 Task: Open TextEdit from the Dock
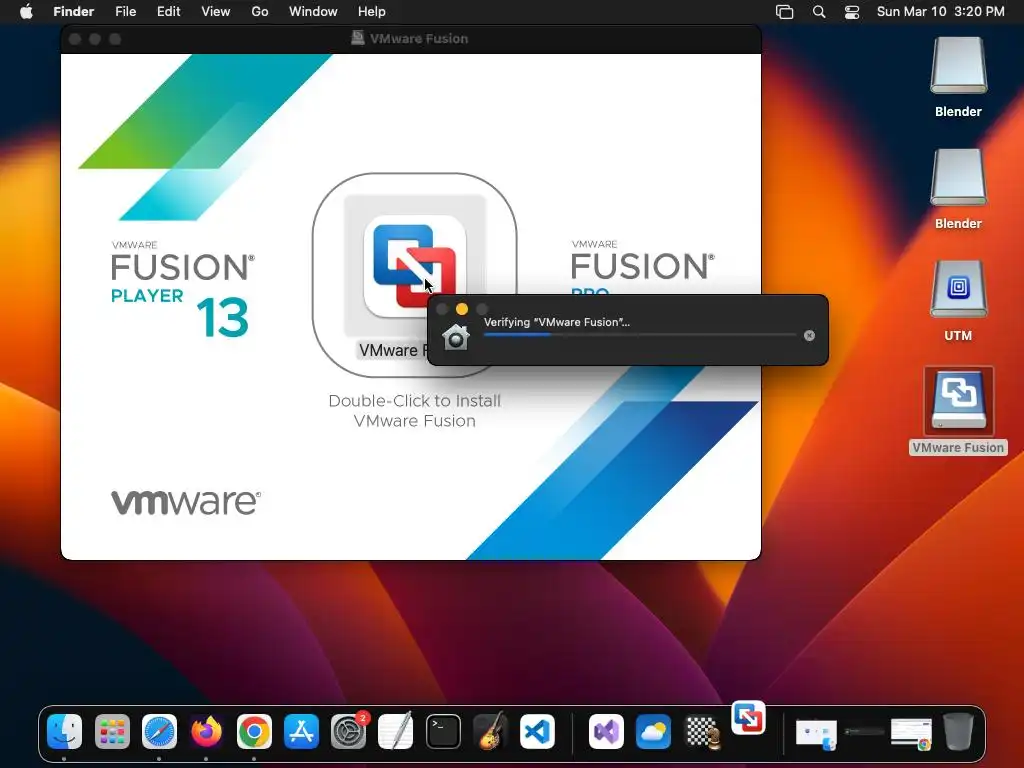click(x=396, y=731)
